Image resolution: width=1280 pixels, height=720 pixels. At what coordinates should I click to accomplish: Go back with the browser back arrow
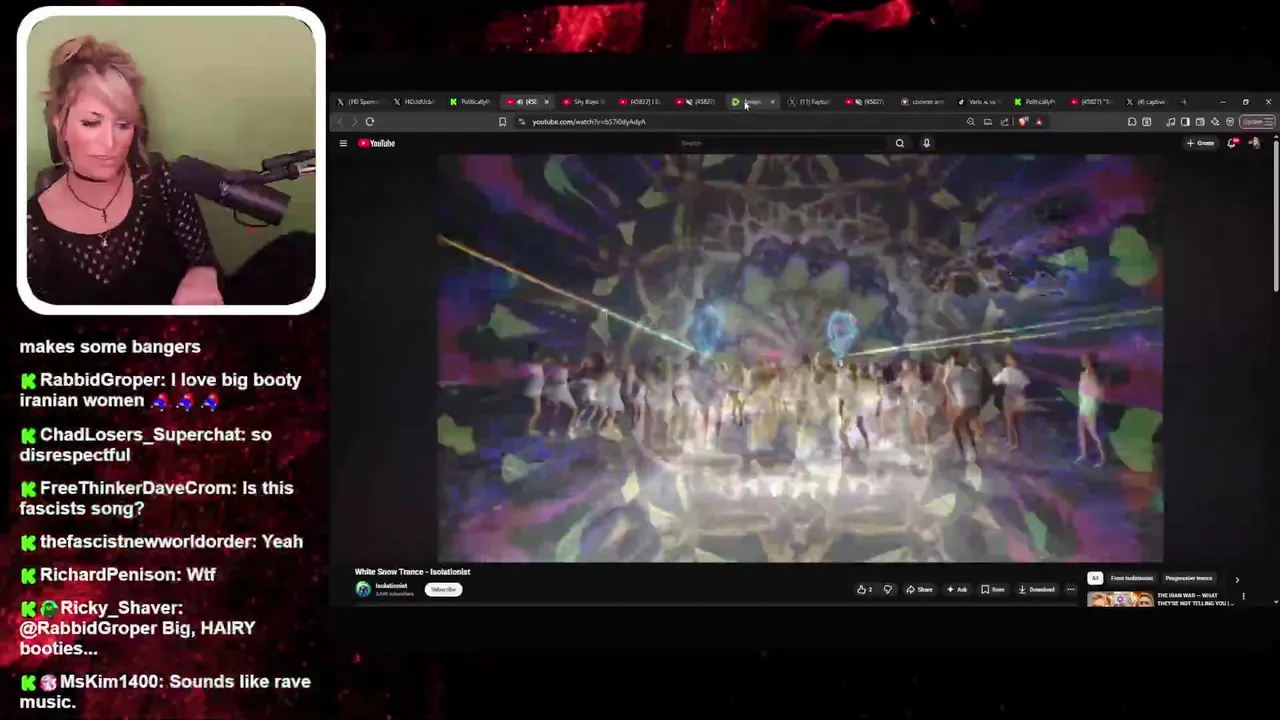(x=340, y=122)
